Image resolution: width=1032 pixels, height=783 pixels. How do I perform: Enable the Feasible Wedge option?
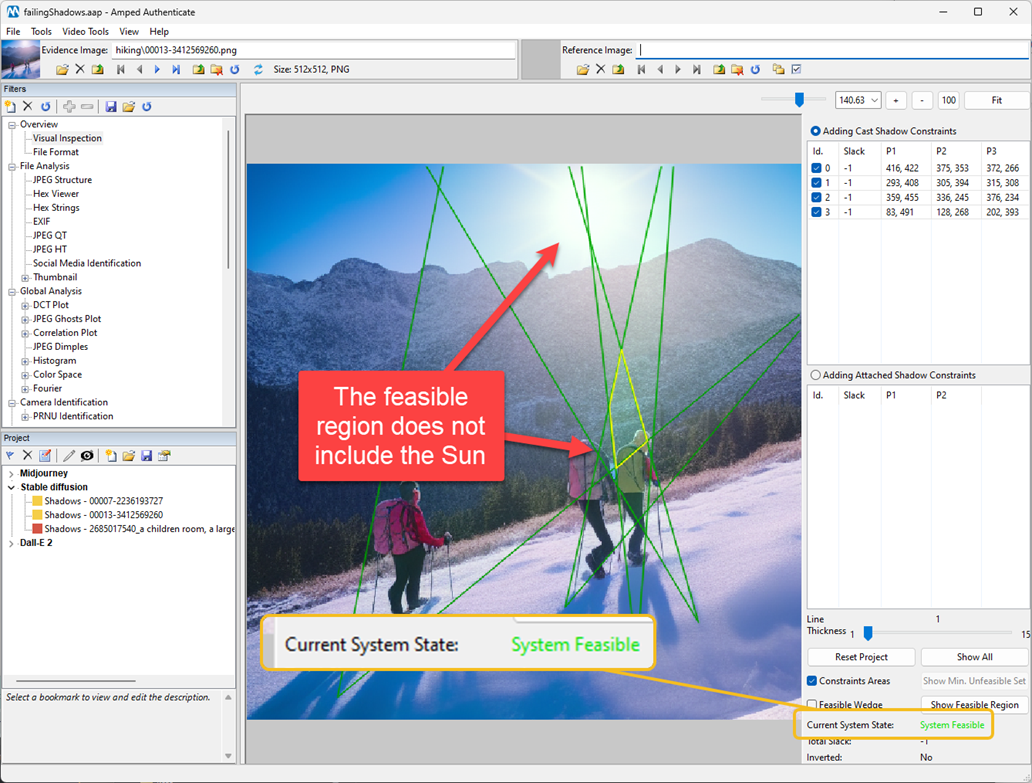(x=814, y=704)
